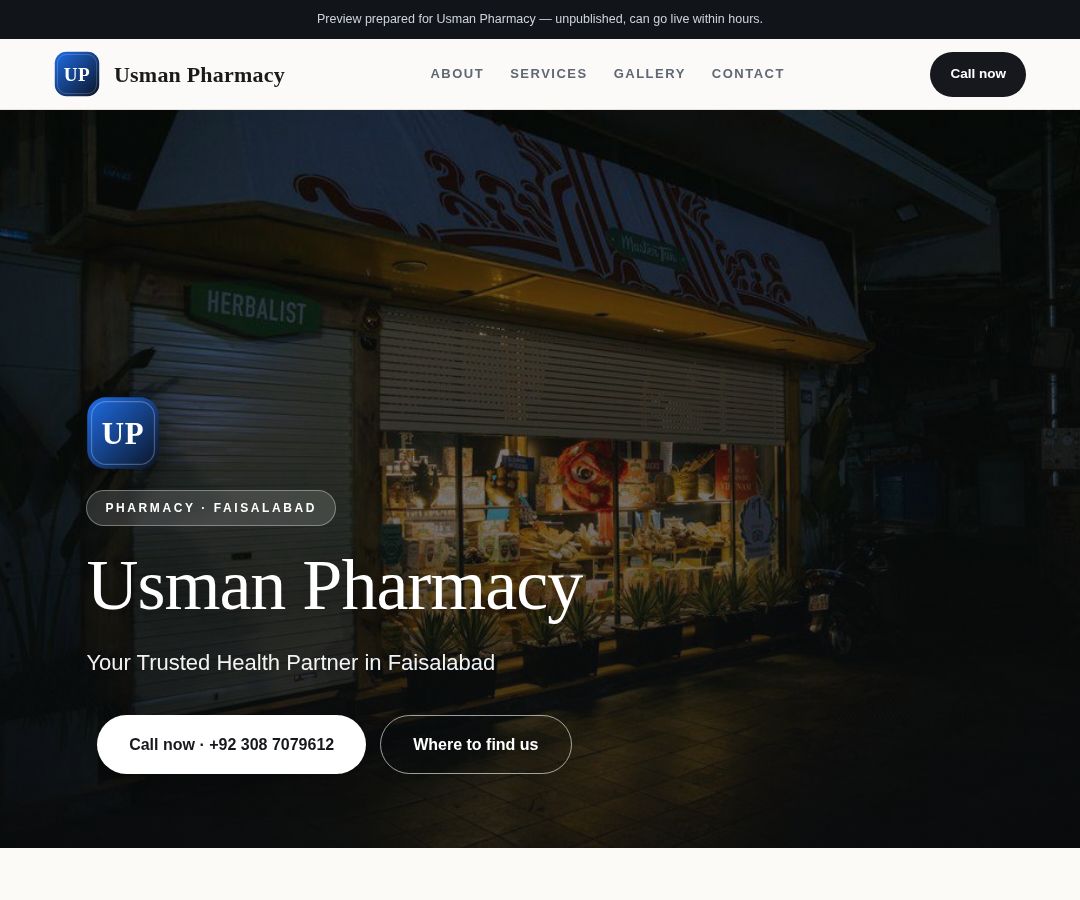The image size is (1080, 900).
Task: Click the large UP badge in hero
Action: pos(123,433)
